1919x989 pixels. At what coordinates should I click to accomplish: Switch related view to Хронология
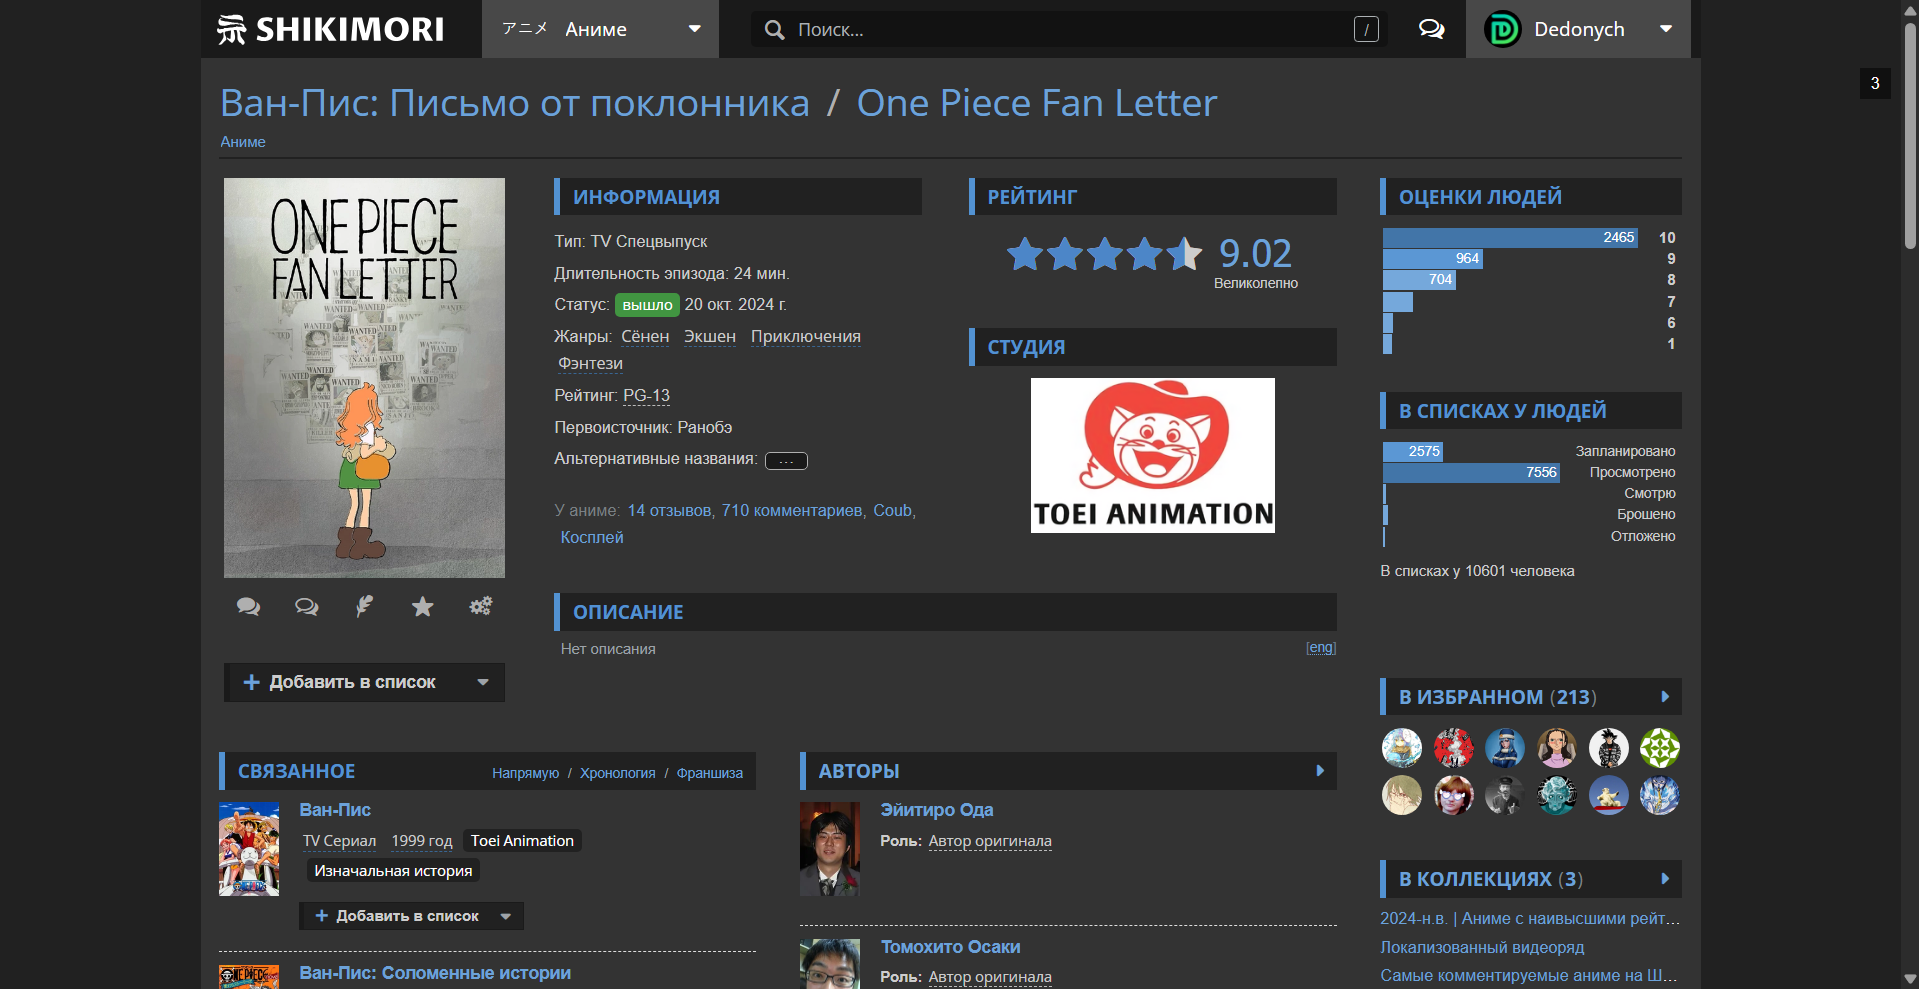point(618,773)
